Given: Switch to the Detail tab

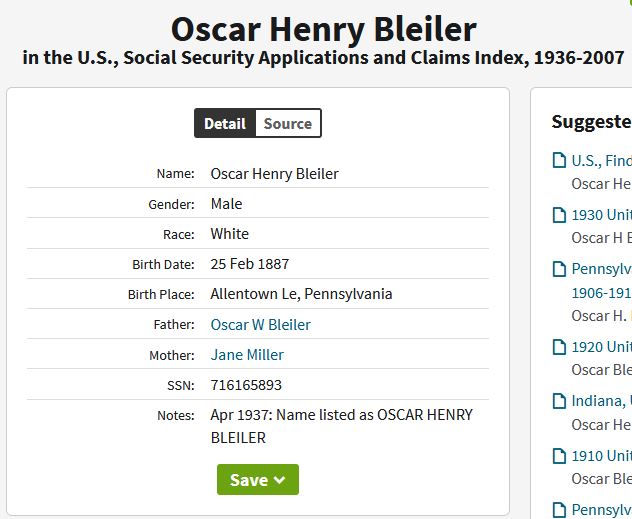Looking at the screenshot, I should pos(225,124).
